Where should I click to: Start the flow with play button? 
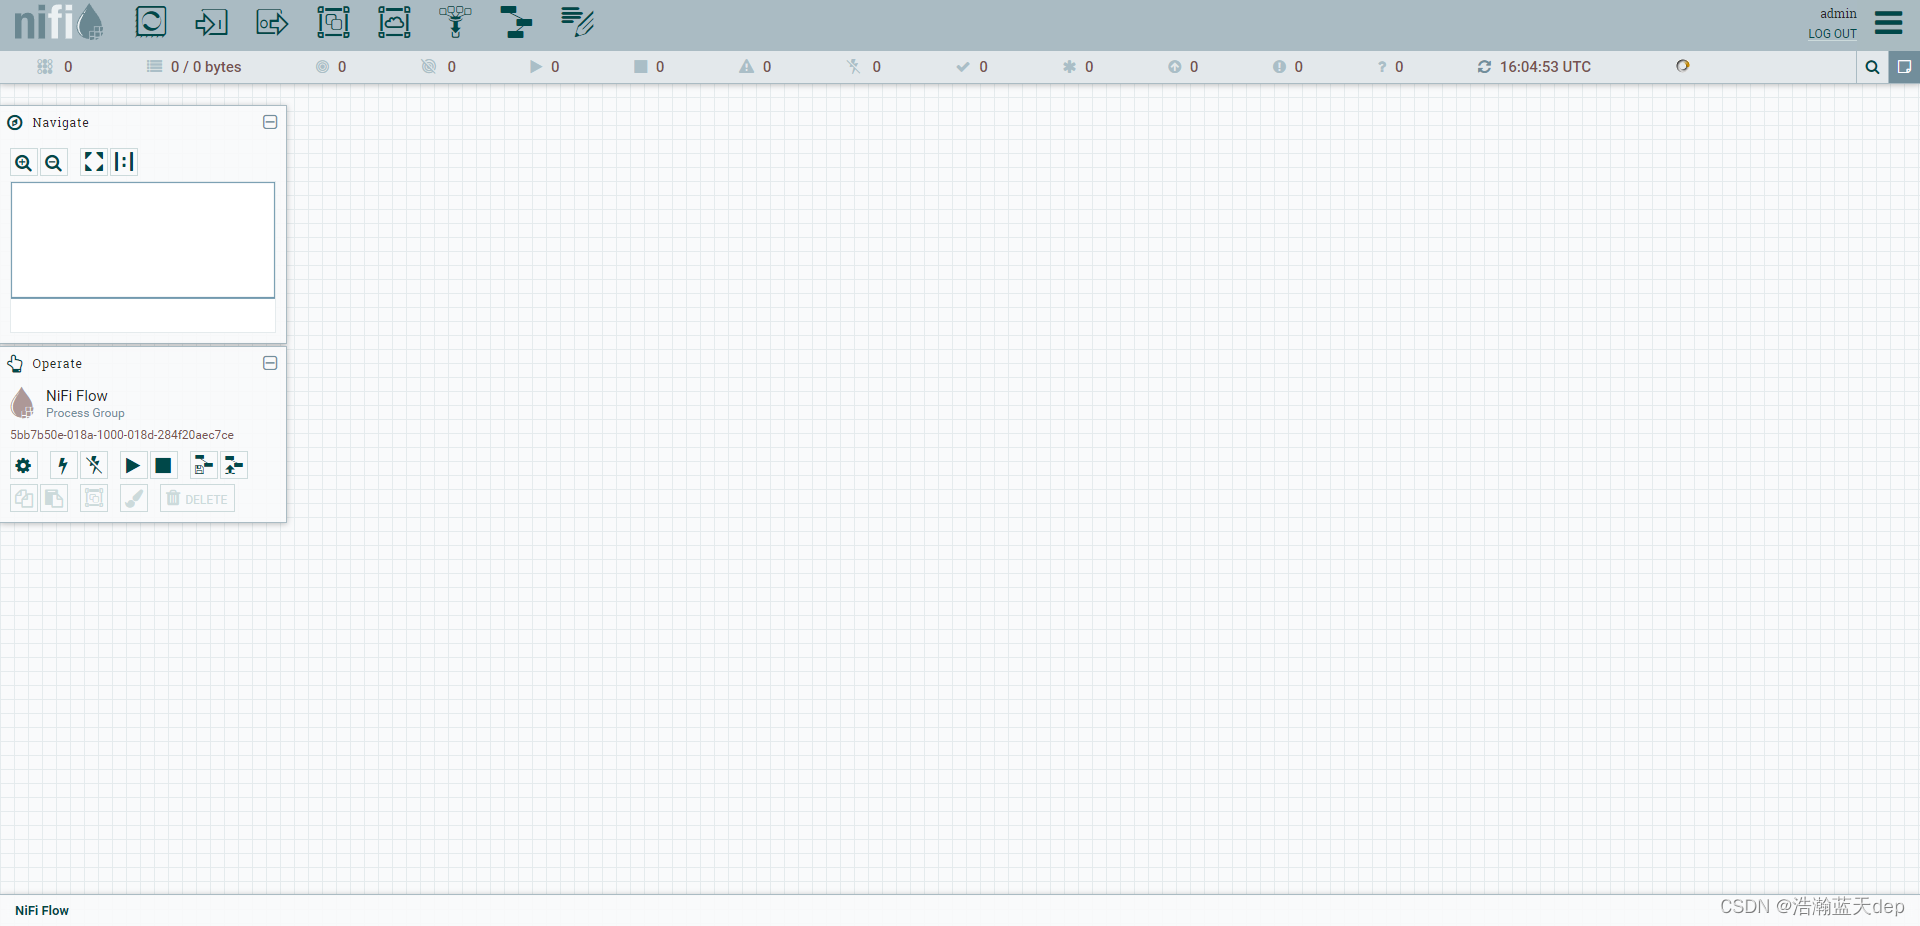(133, 465)
